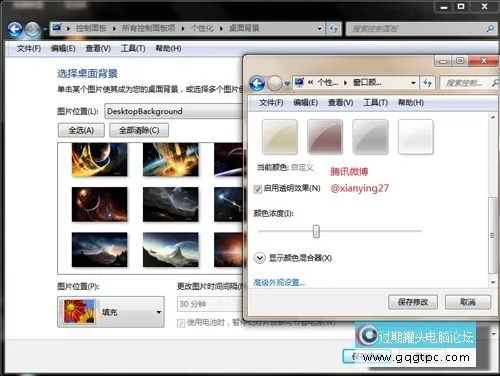Open 编辑(E) menu in the background window
This screenshot has width=500, height=376.
click(x=63, y=49)
